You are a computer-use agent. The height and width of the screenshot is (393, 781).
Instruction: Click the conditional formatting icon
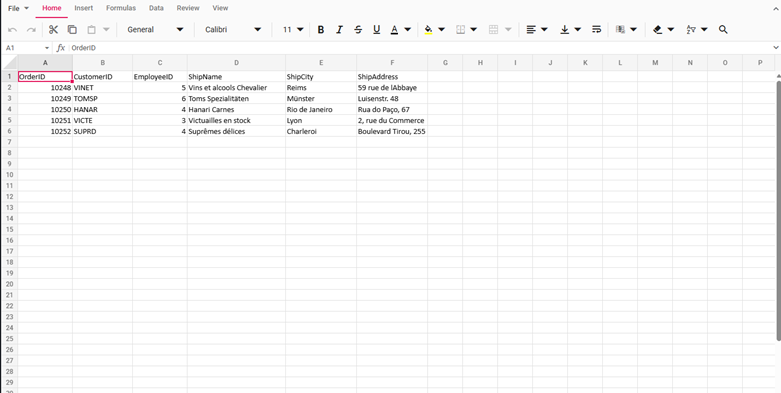click(620, 29)
